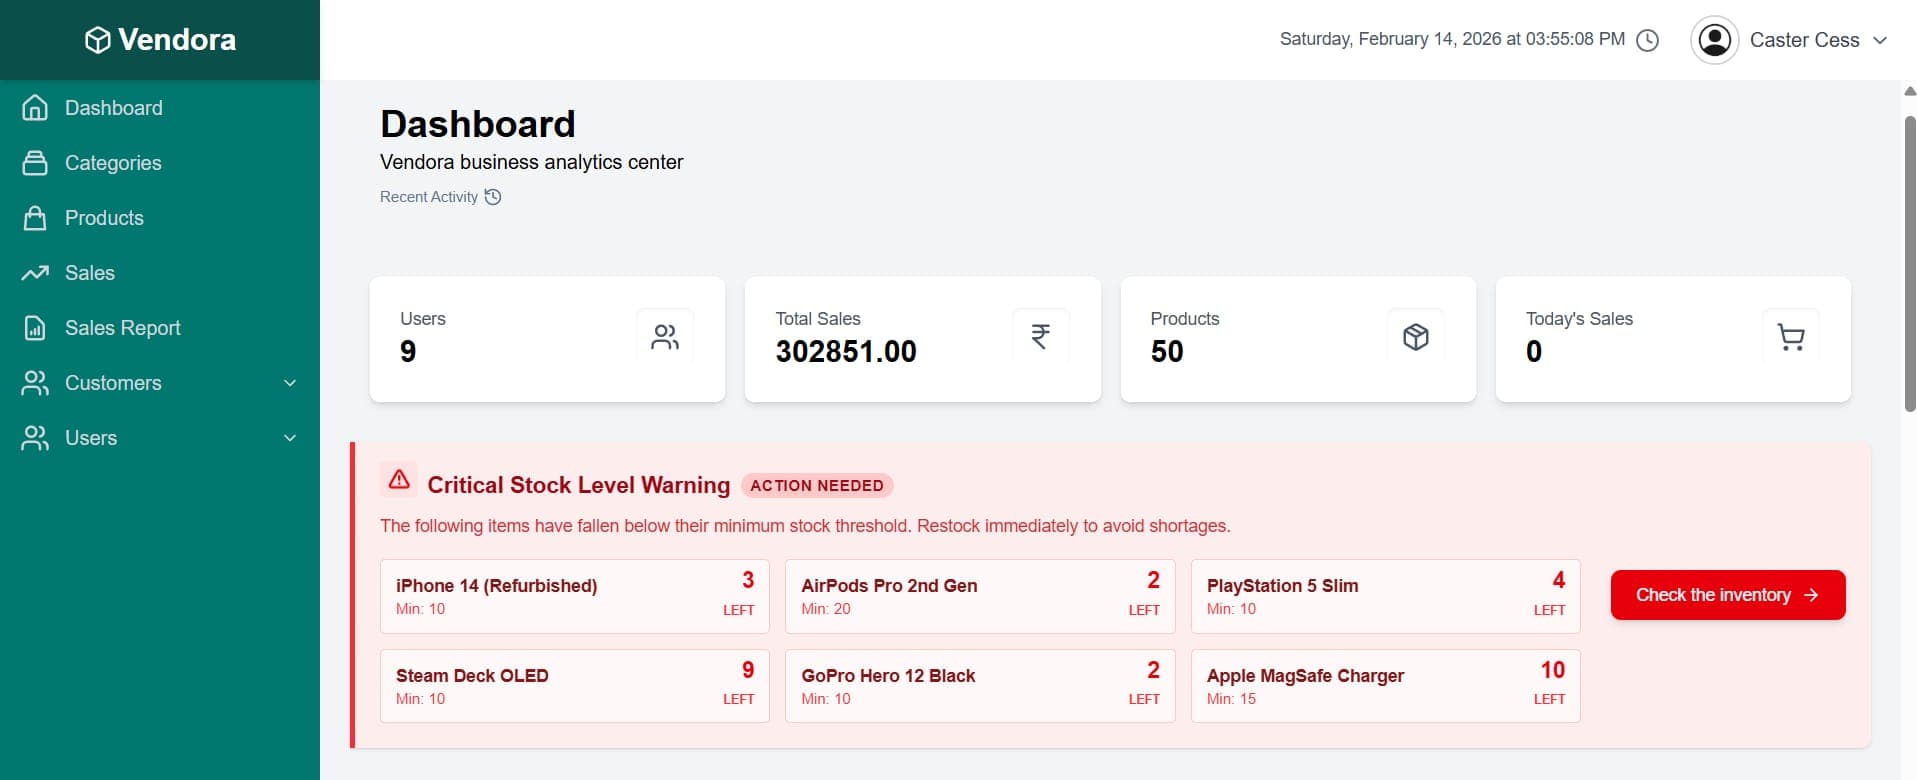Click the Total Sales value 302851.00
1917x780 pixels.
(846, 352)
